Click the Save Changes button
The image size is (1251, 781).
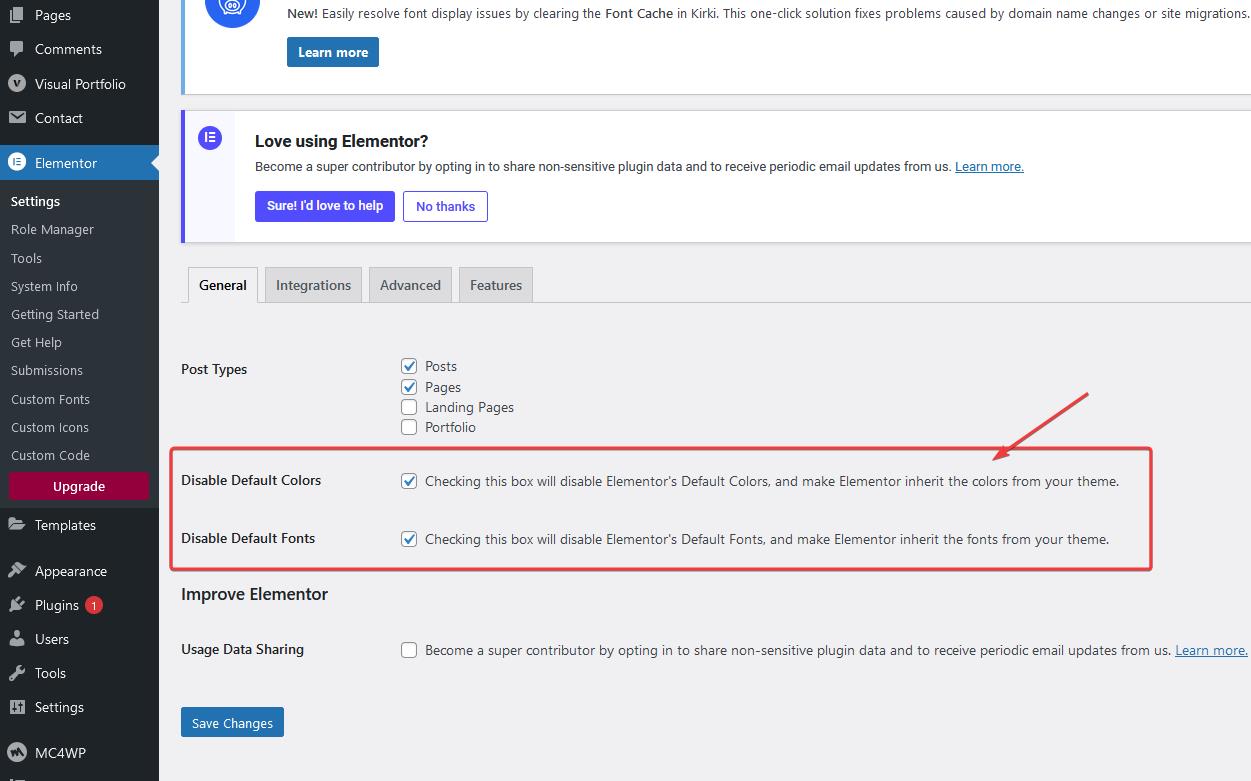point(232,722)
